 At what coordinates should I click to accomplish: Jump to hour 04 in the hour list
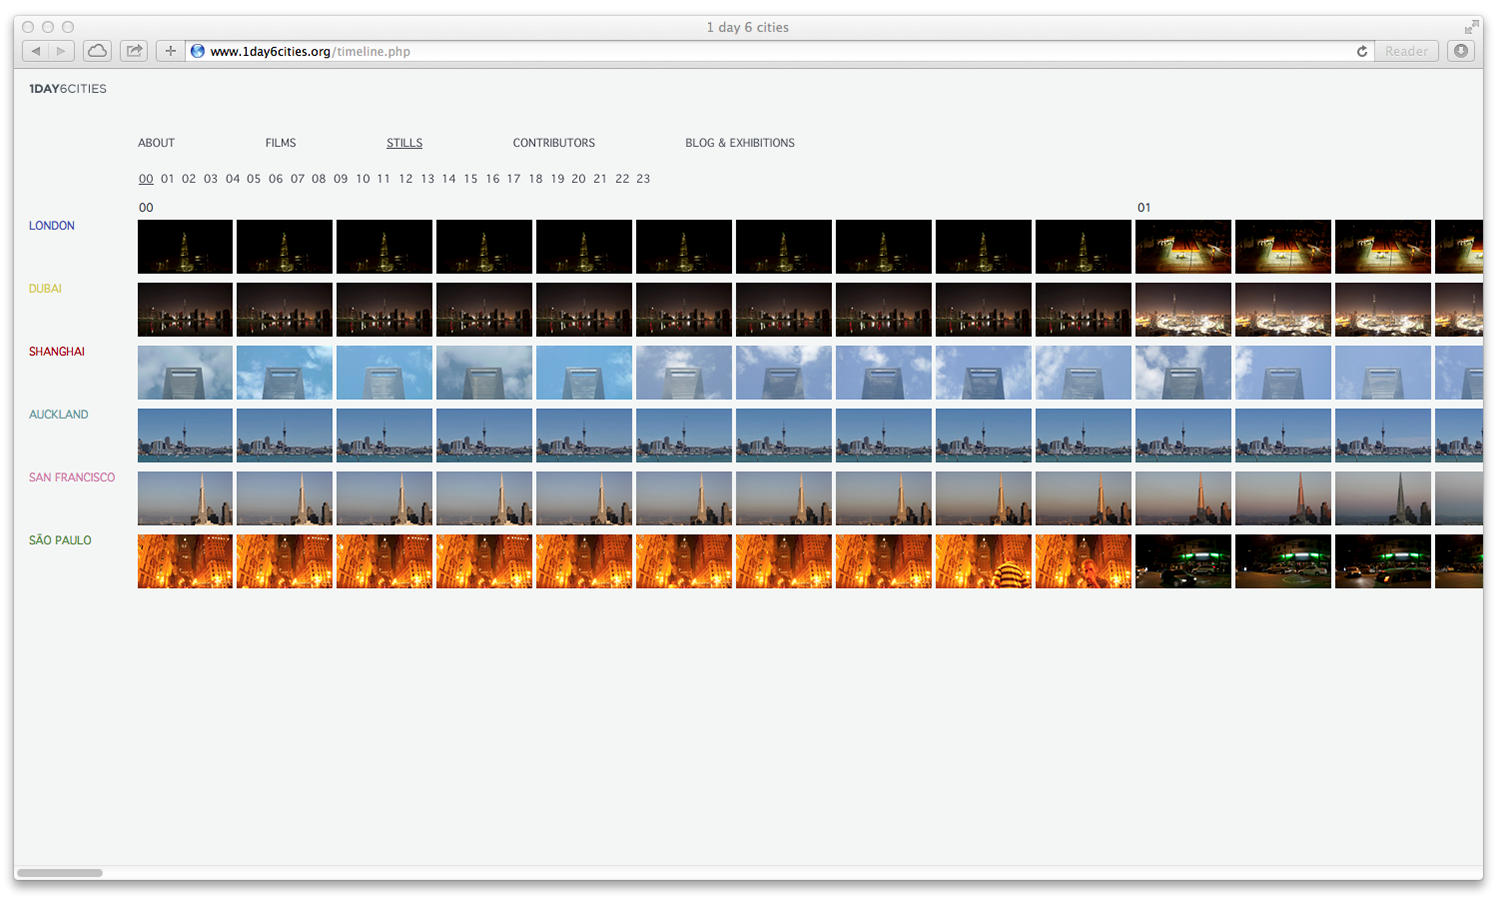point(232,179)
